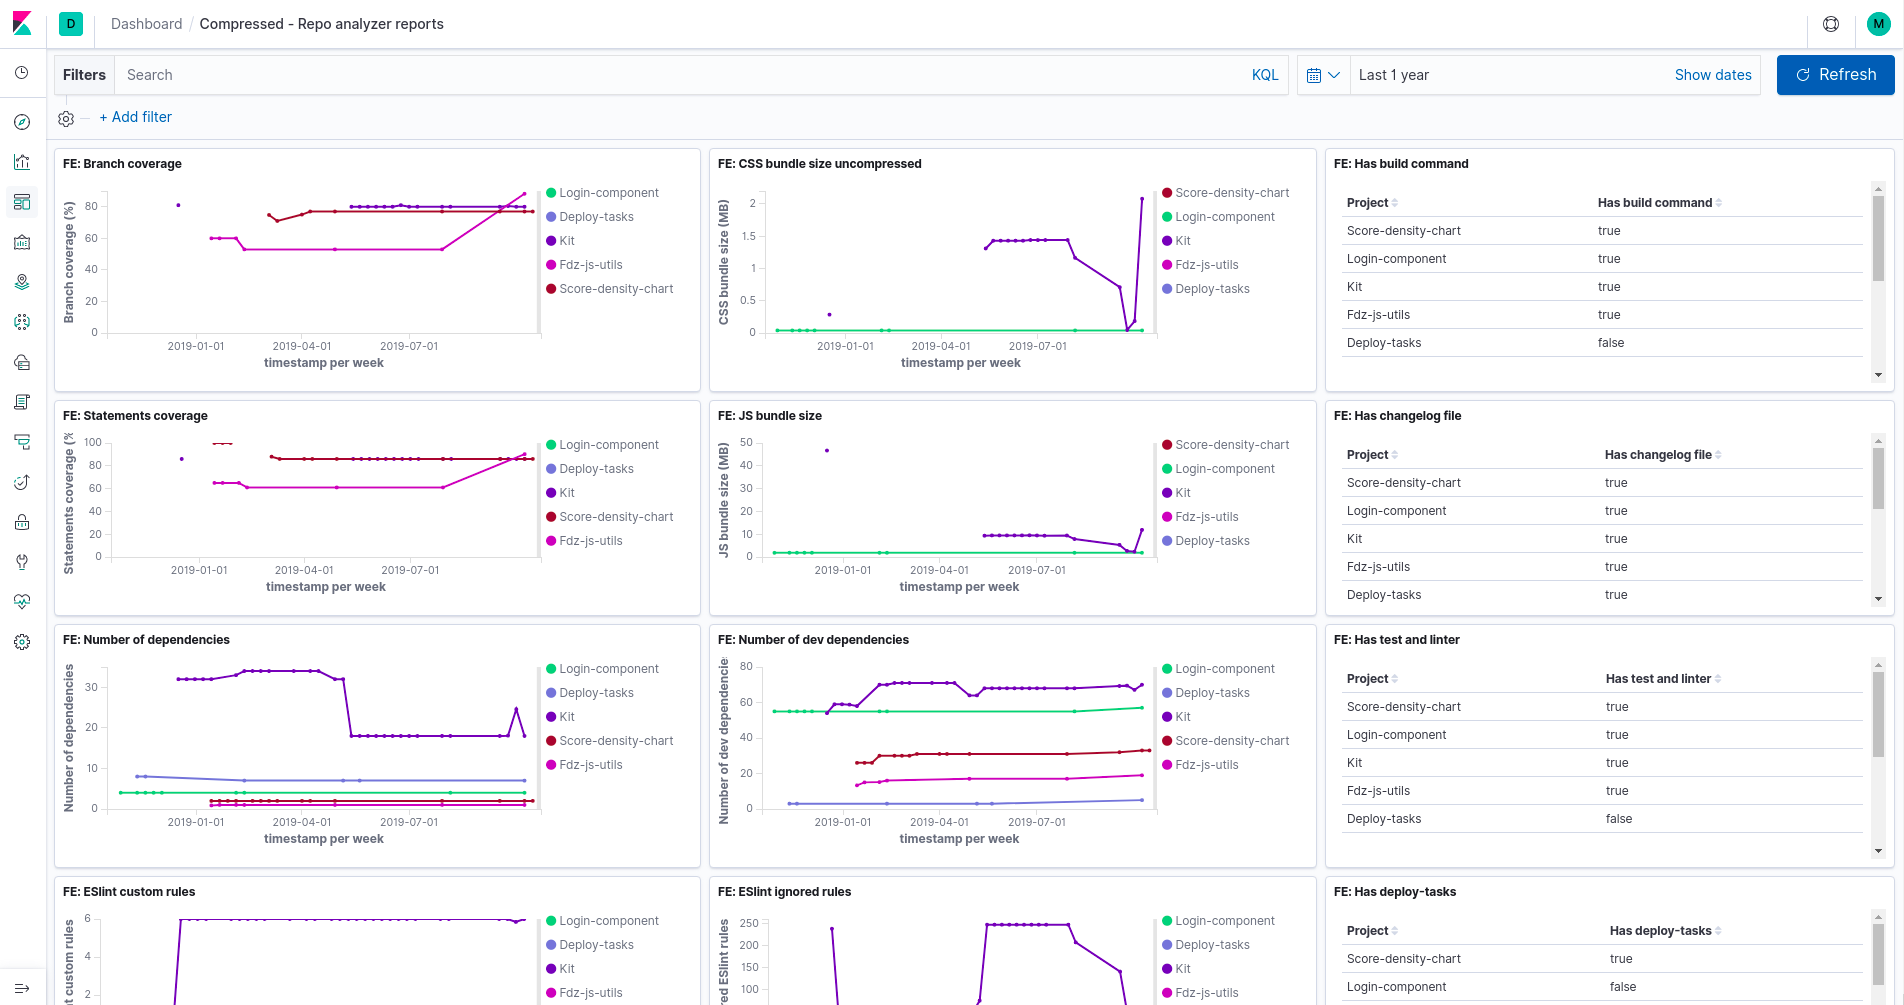Screen dimensions: 1904x1005
Task: Open Dev Tools wrench icon in sidebar
Action: click(22, 562)
